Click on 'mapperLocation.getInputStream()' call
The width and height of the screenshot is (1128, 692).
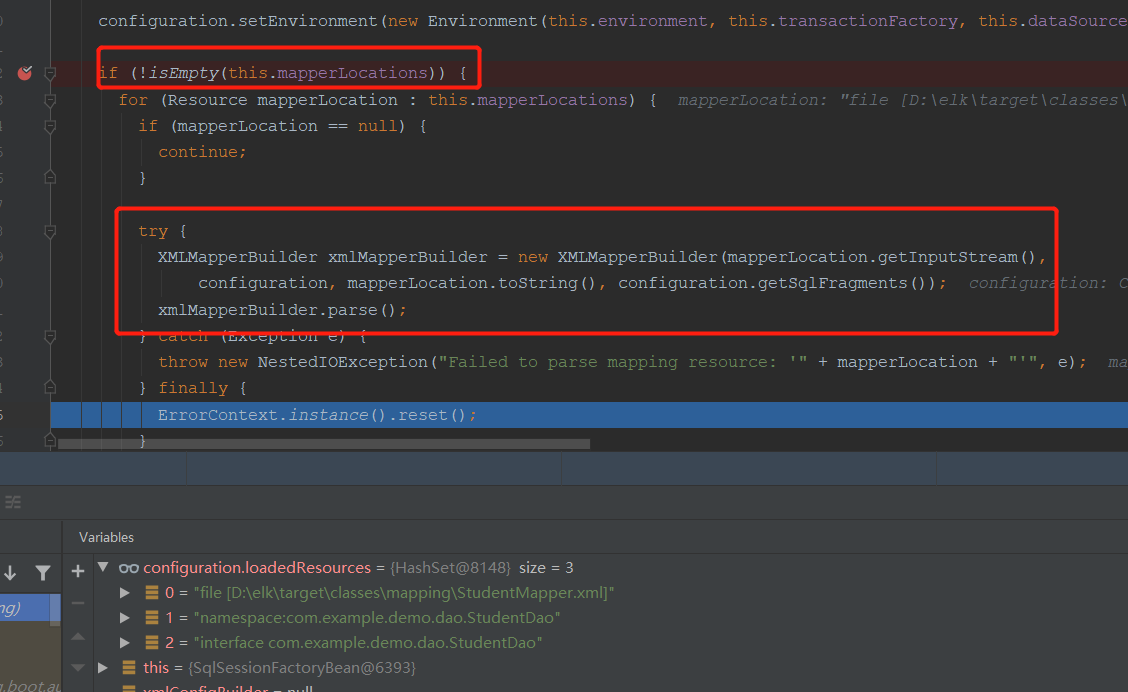[881, 257]
